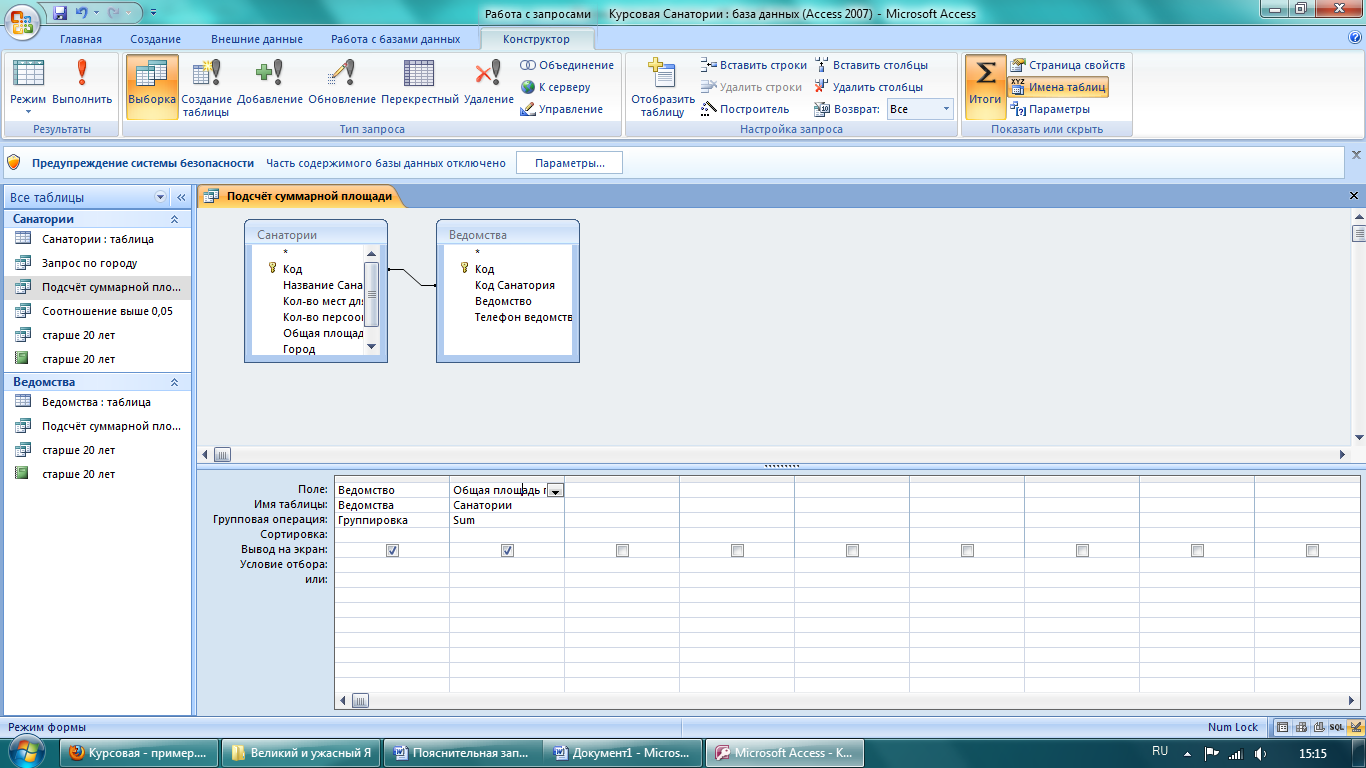This screenshot has height=768, width=1366.
Task: Open Работа с базами данных tab
Action: pos(396,39)
